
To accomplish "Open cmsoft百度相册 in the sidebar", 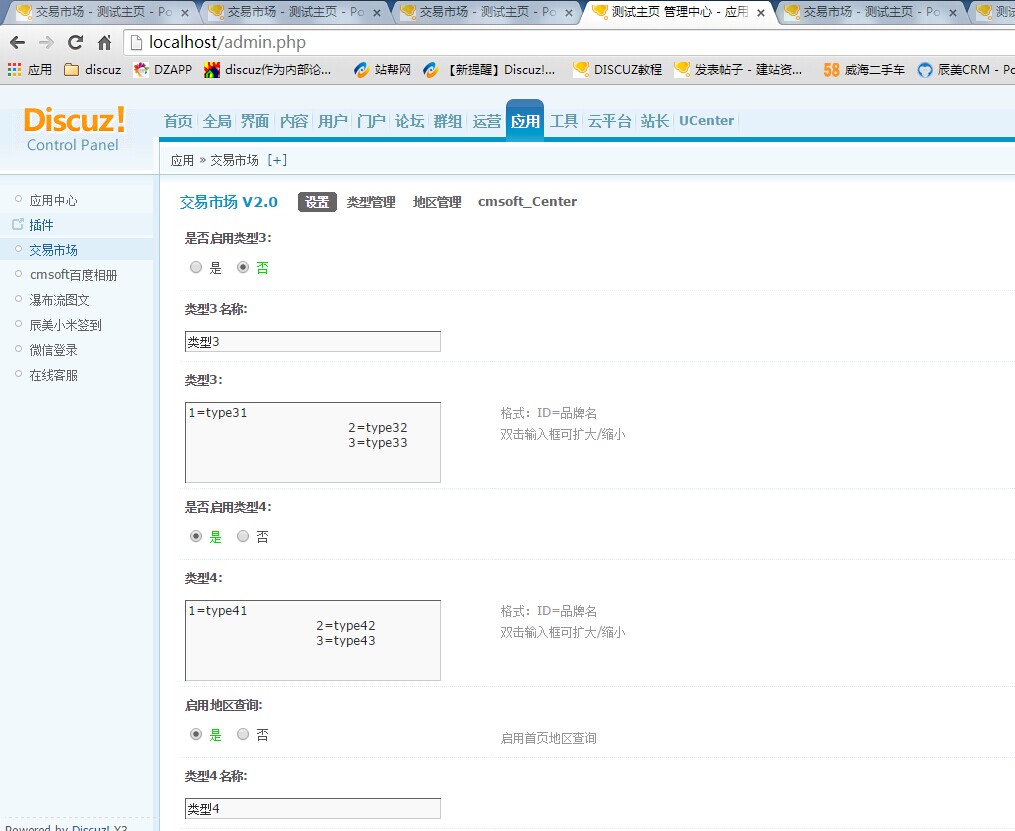I will point(73,275).
